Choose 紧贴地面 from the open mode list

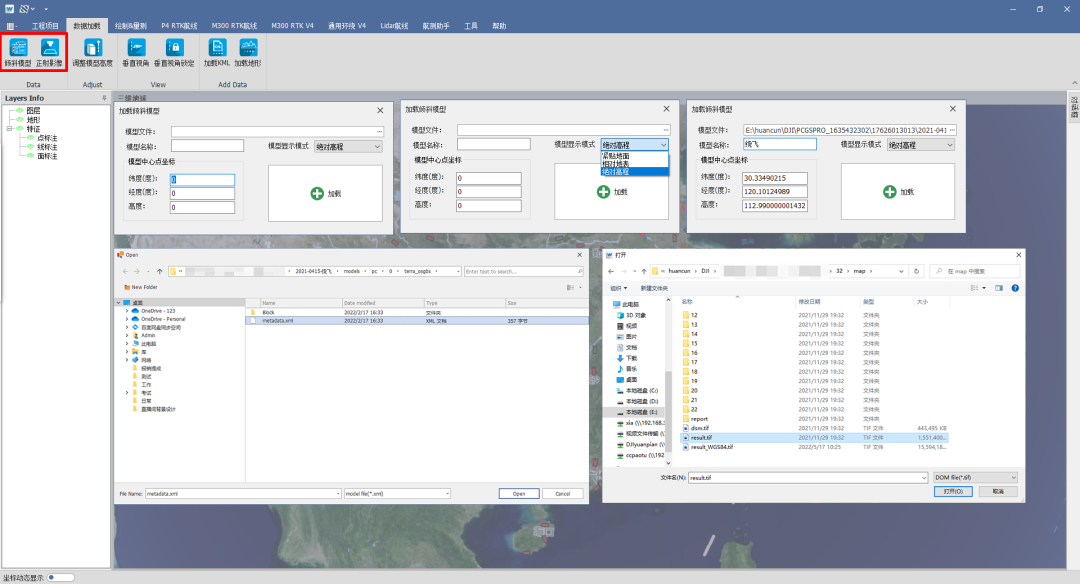click(634, 156)
